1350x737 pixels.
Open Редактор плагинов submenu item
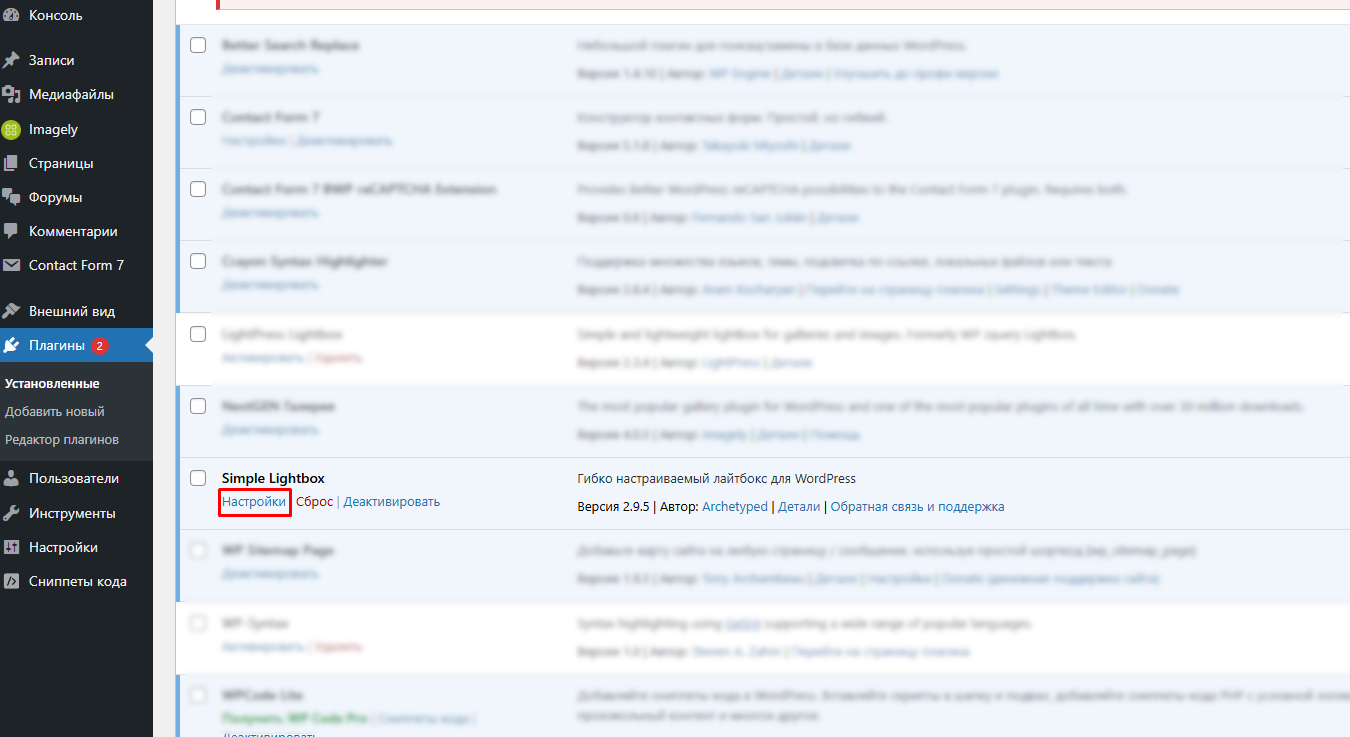62,439
